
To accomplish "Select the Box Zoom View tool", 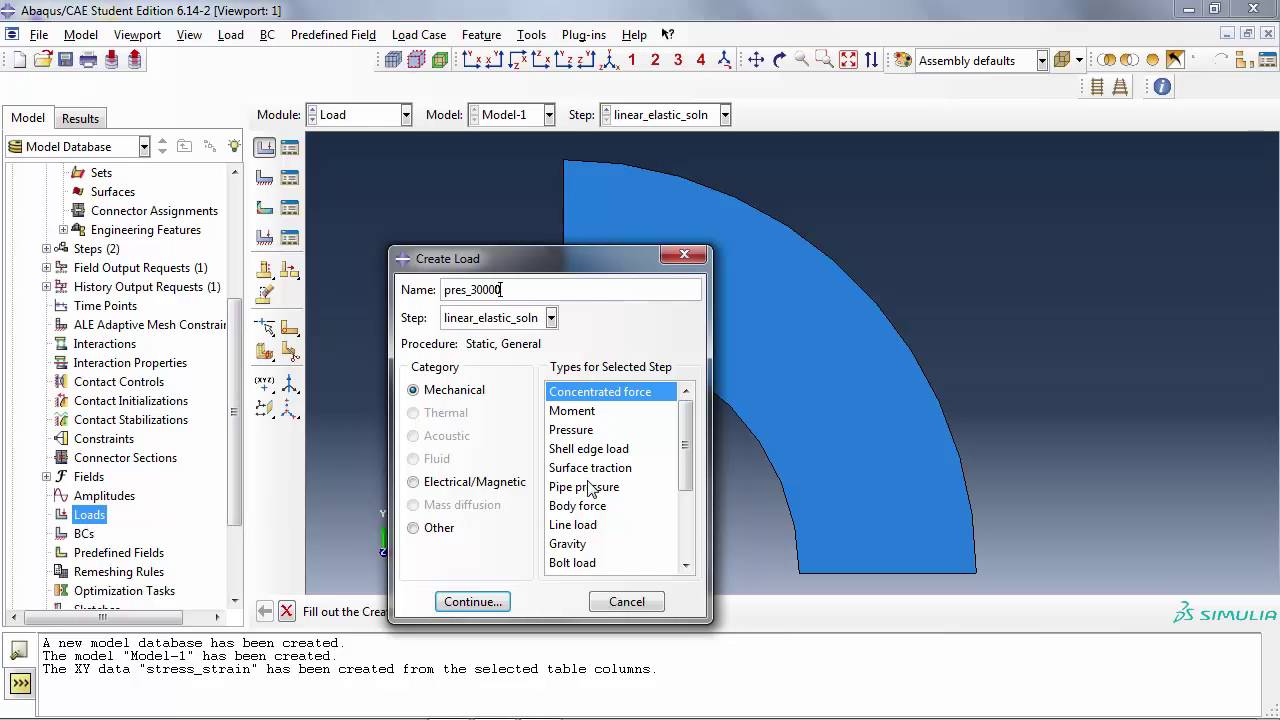I will click(825, 60).
